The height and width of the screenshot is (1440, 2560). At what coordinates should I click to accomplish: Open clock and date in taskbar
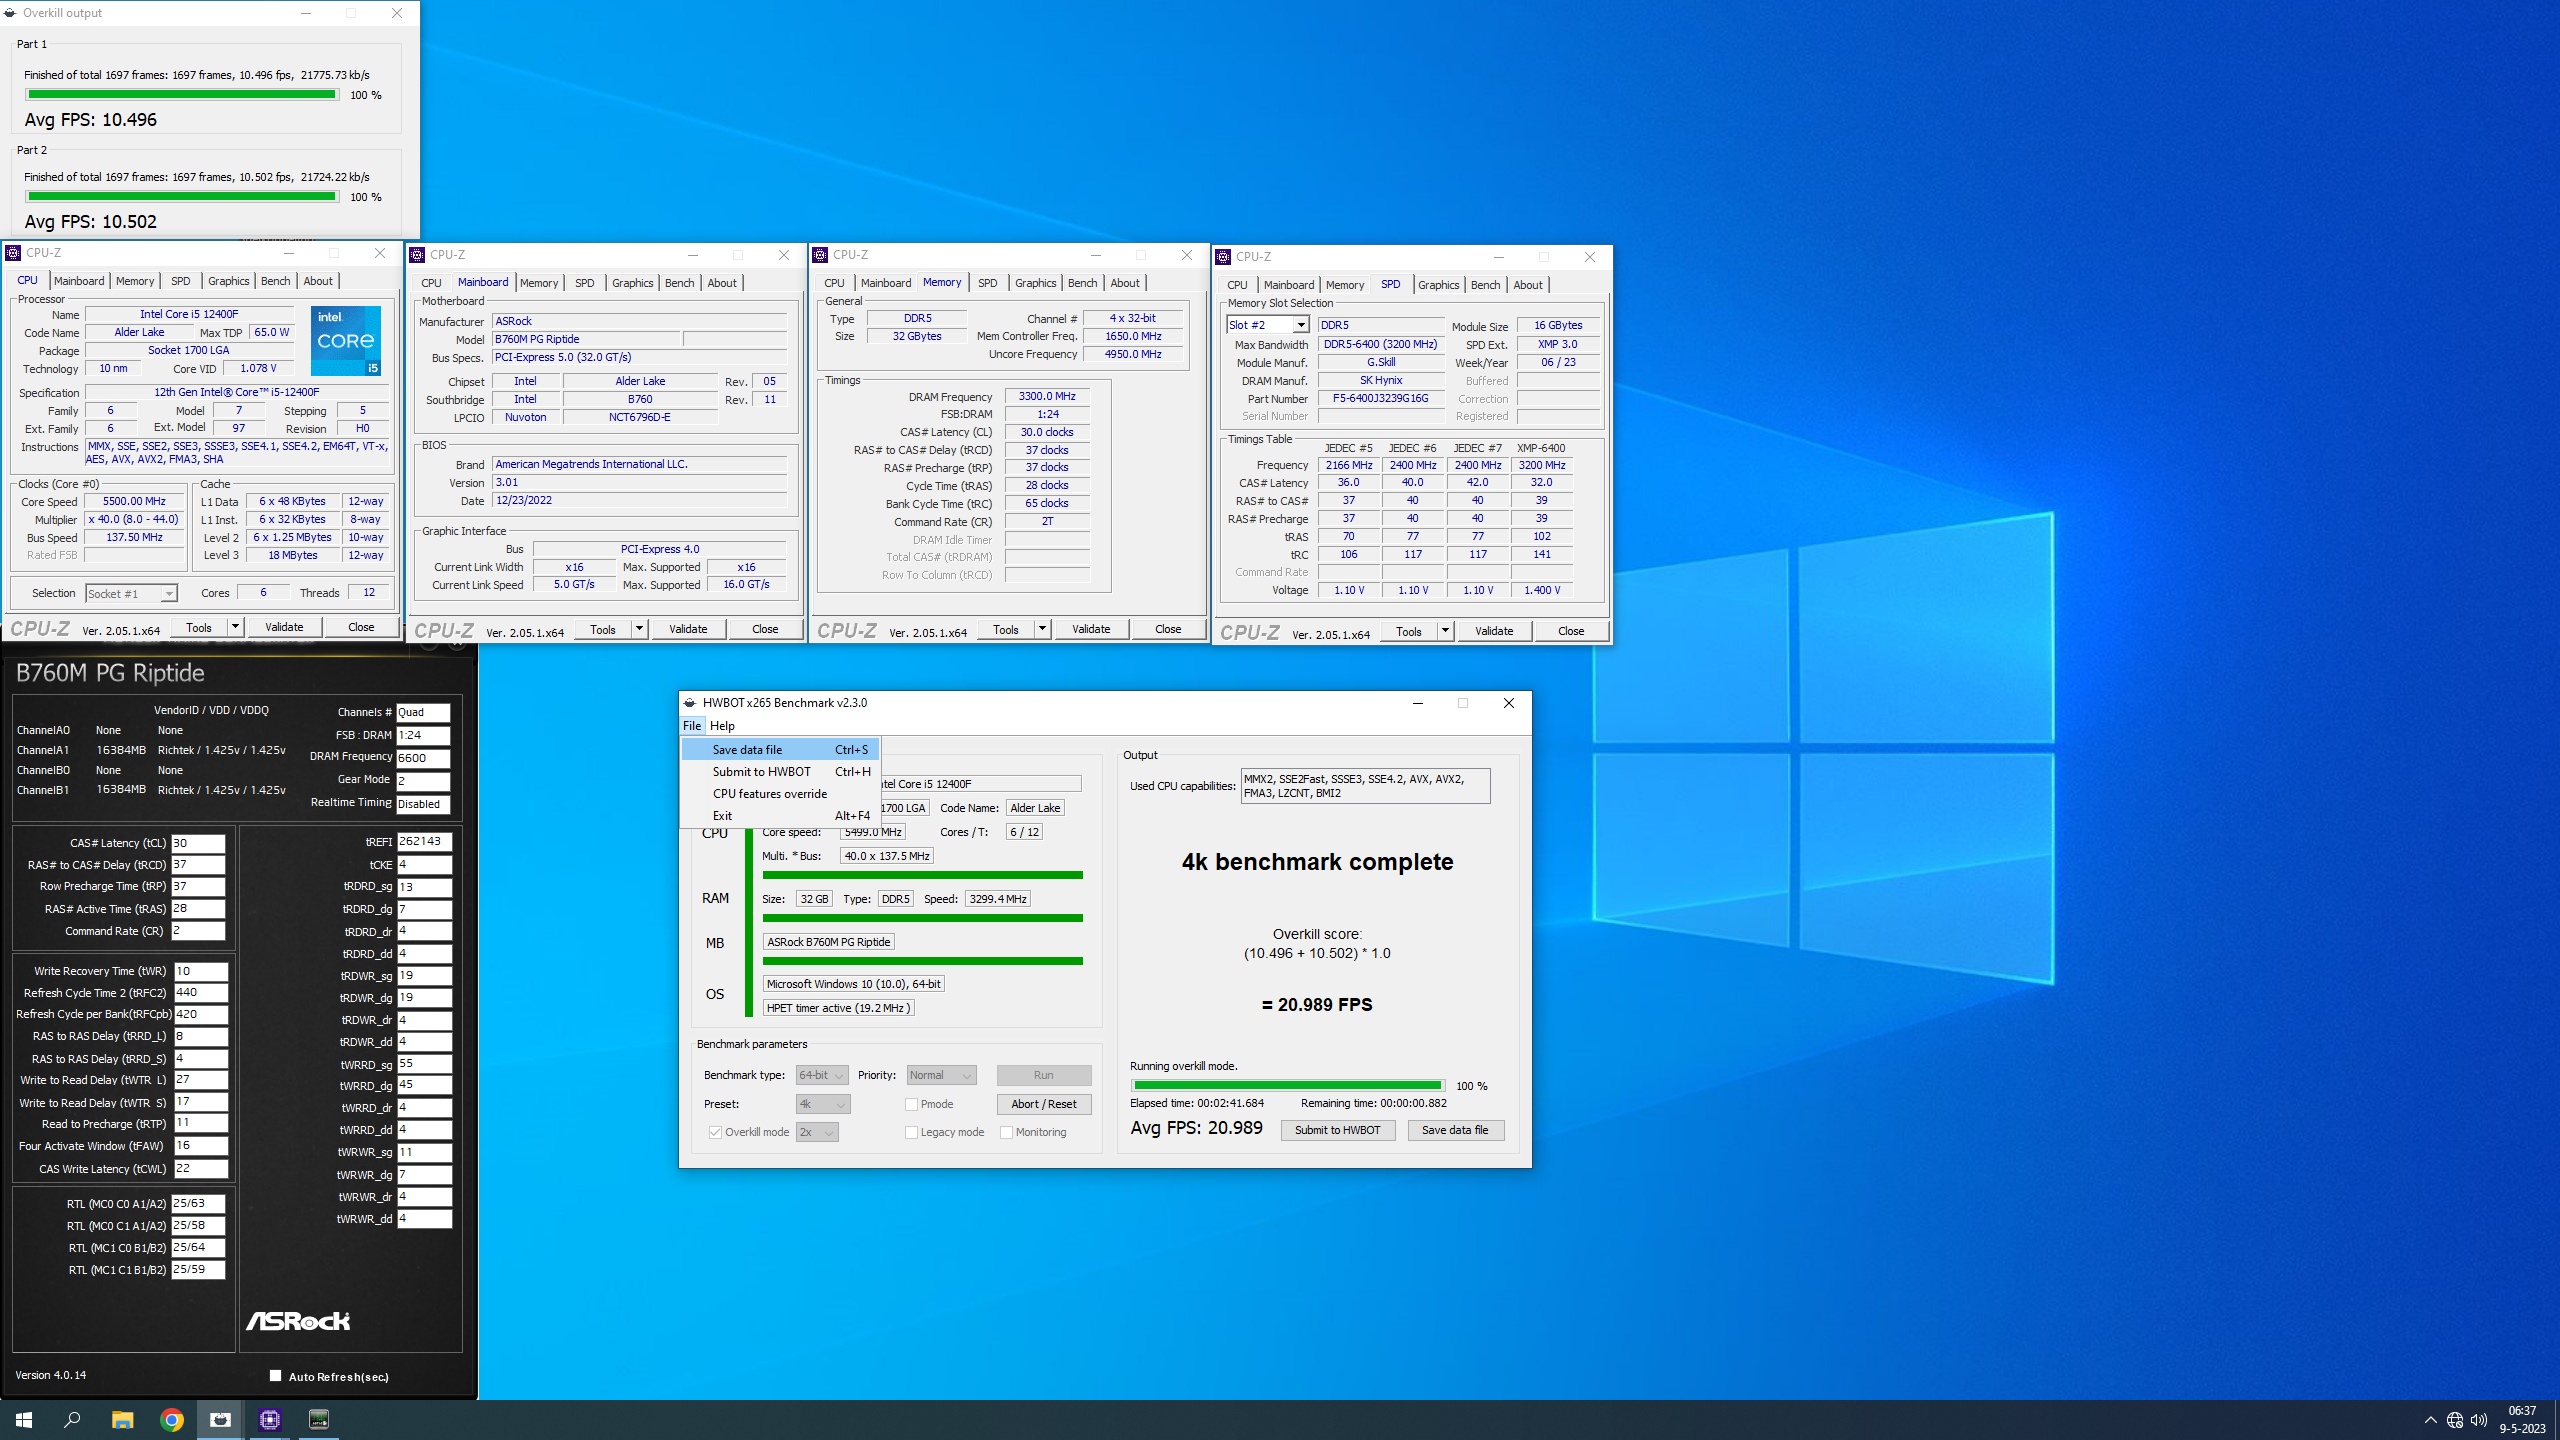2523,1420
